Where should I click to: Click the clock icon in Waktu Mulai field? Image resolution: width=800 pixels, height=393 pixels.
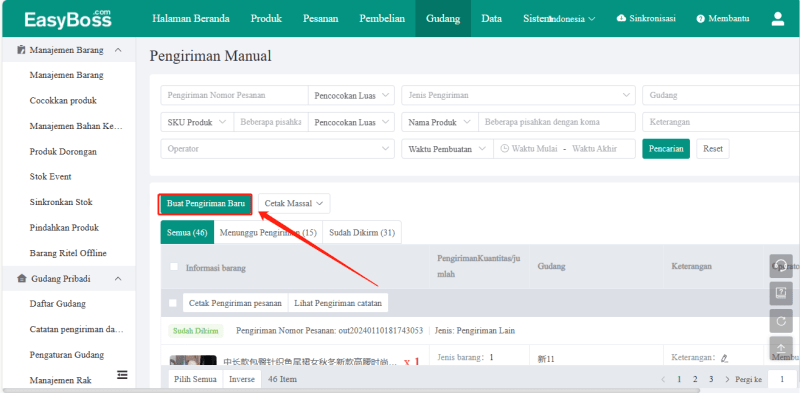[505, 149]
